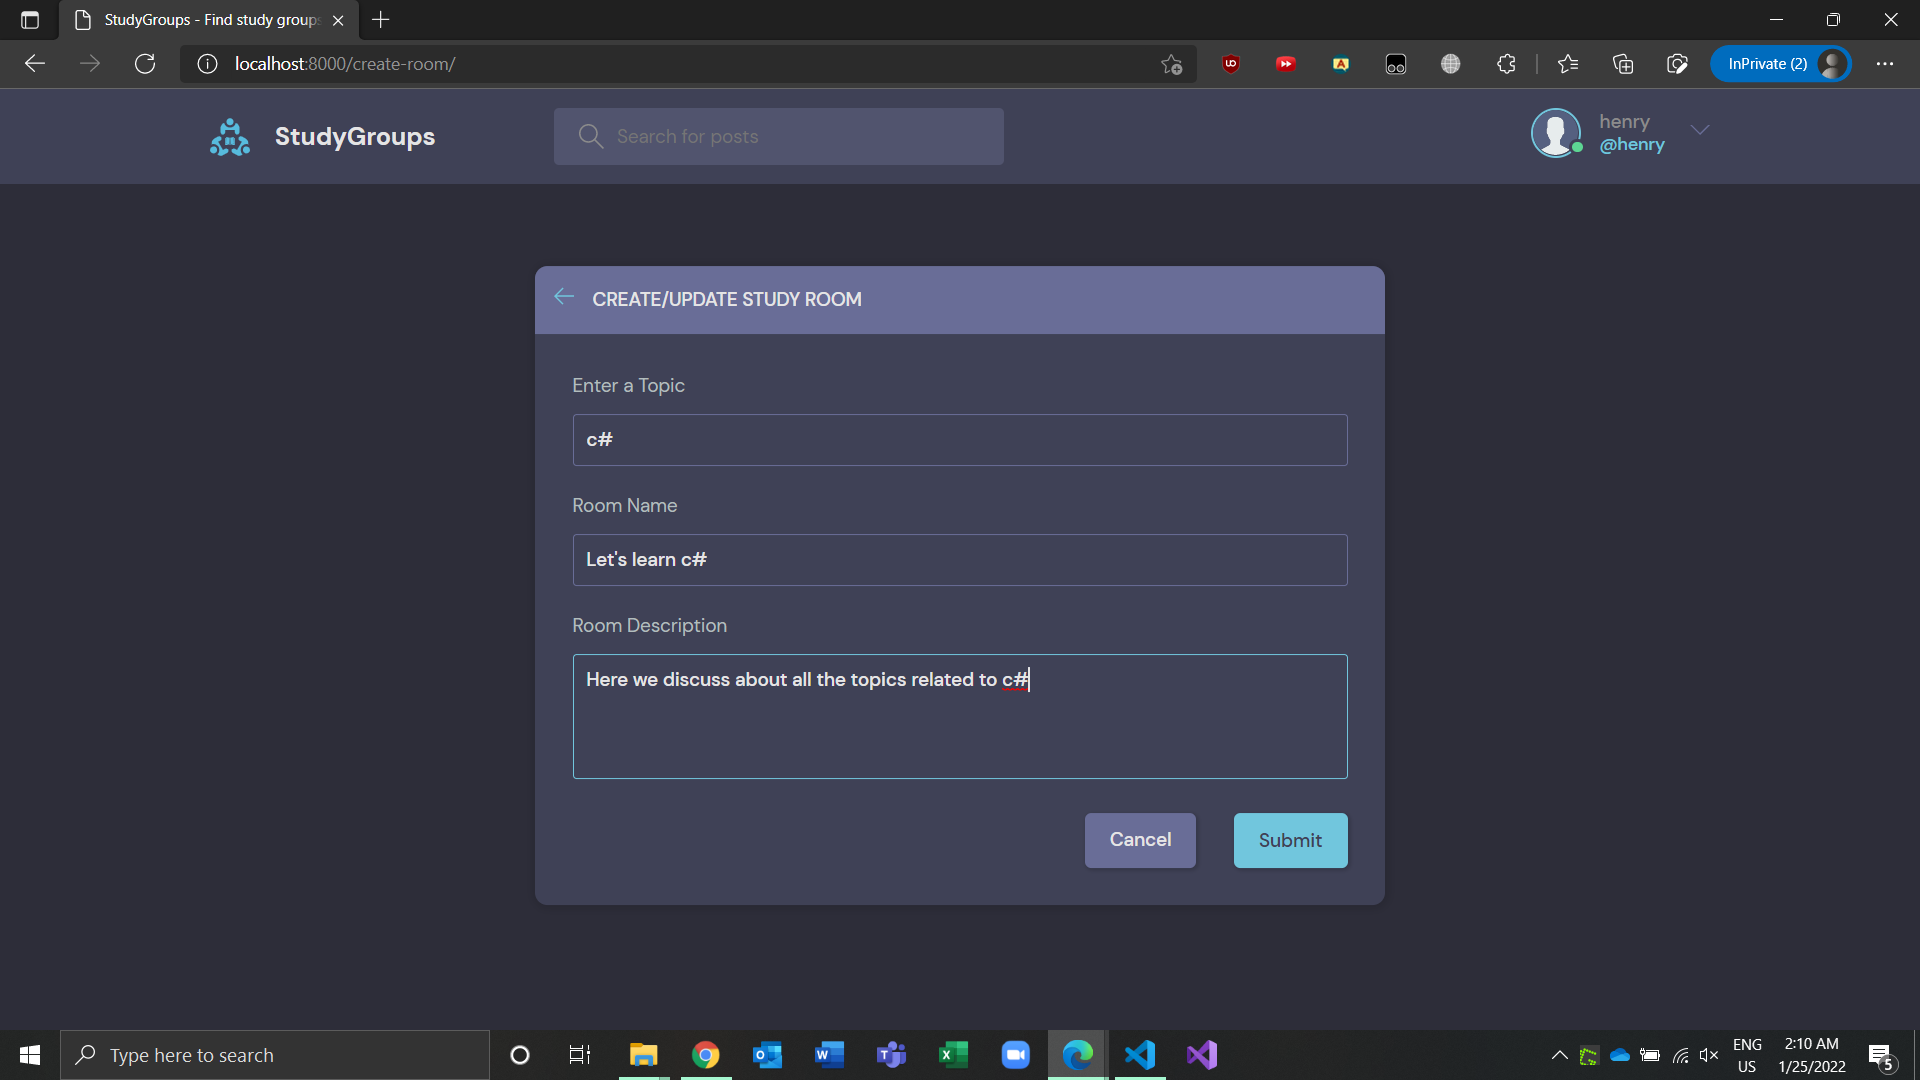Select the StudyGroups browser tab

210,20
